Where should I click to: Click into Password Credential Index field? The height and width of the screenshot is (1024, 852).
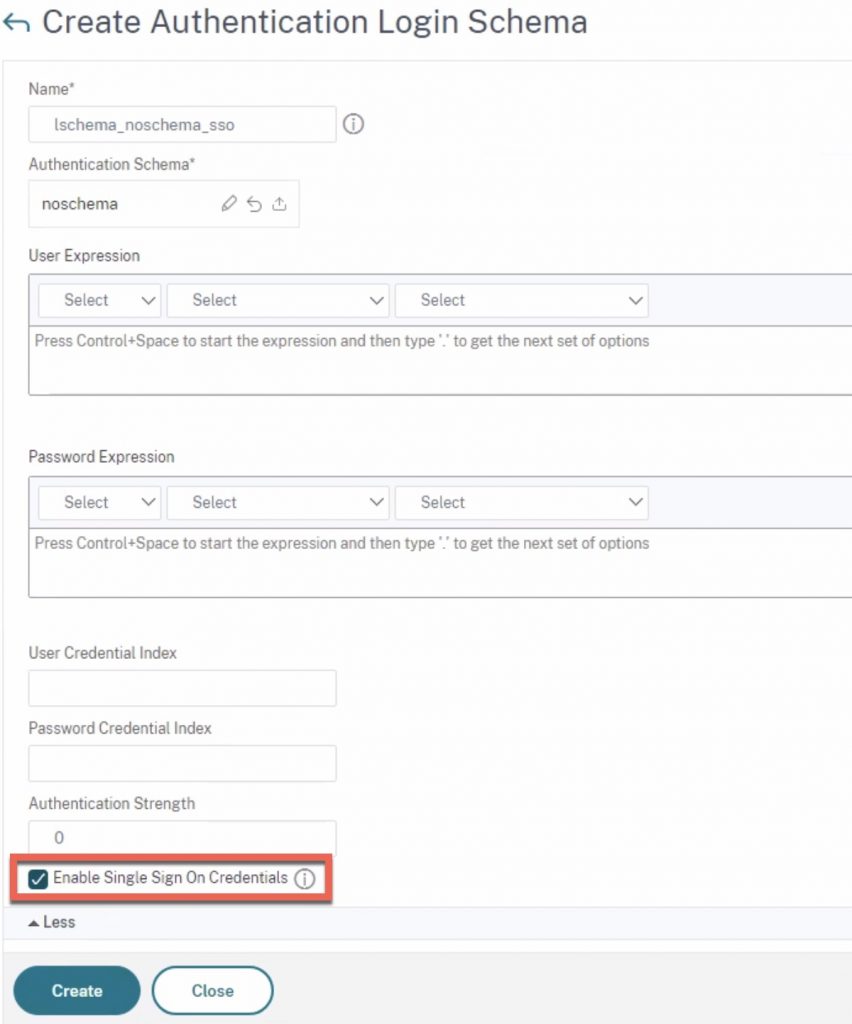pos(182,763)
